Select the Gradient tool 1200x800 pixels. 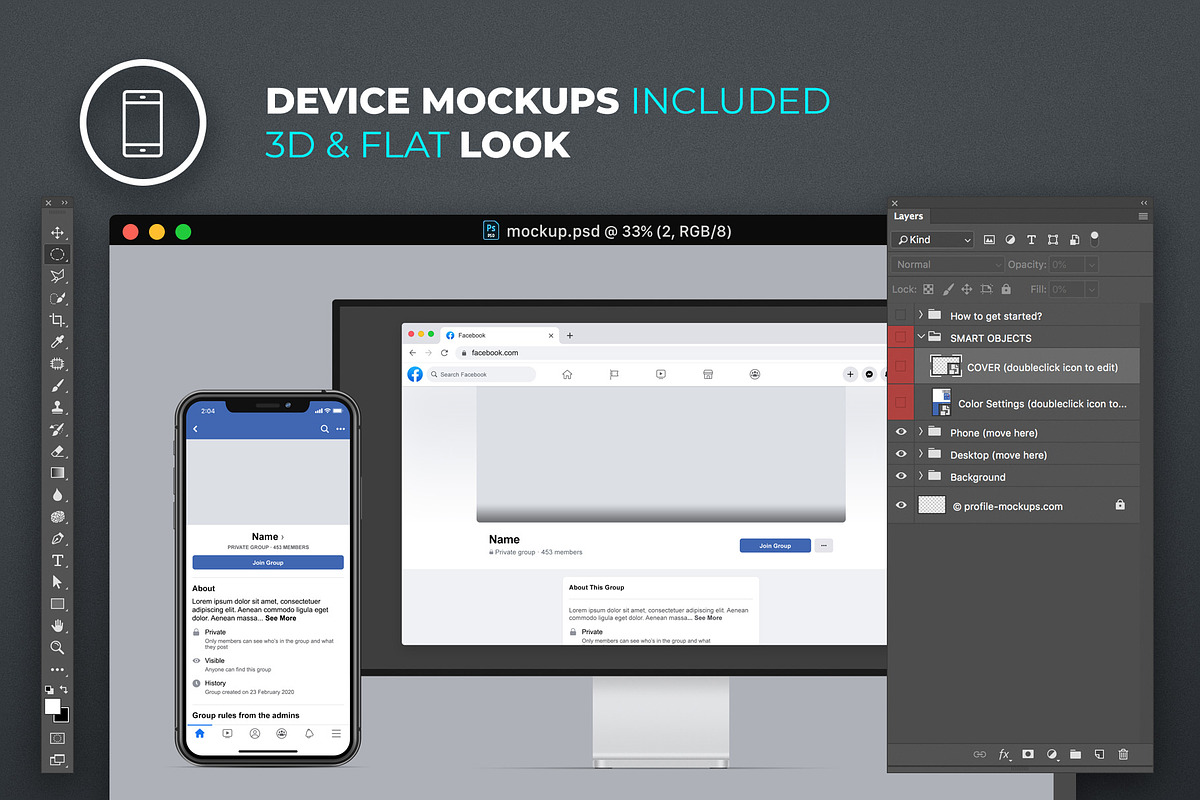coord(57,473)
